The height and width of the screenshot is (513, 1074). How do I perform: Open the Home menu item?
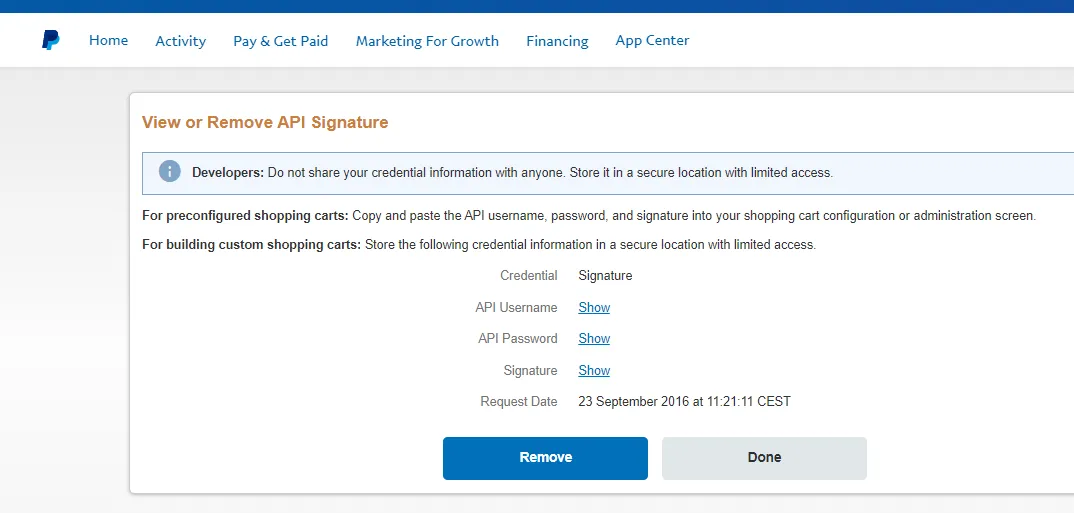108,40
